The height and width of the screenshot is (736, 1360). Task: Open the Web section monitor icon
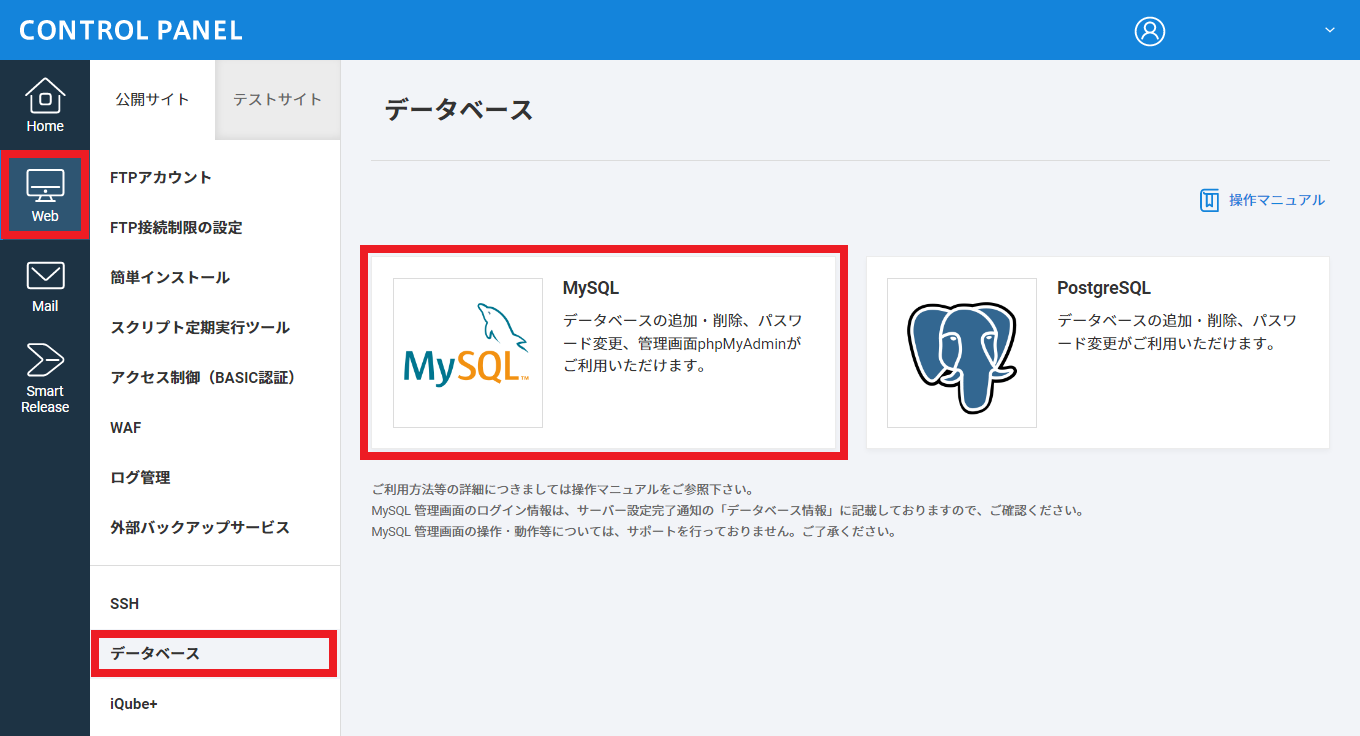[x=45, y=186]
